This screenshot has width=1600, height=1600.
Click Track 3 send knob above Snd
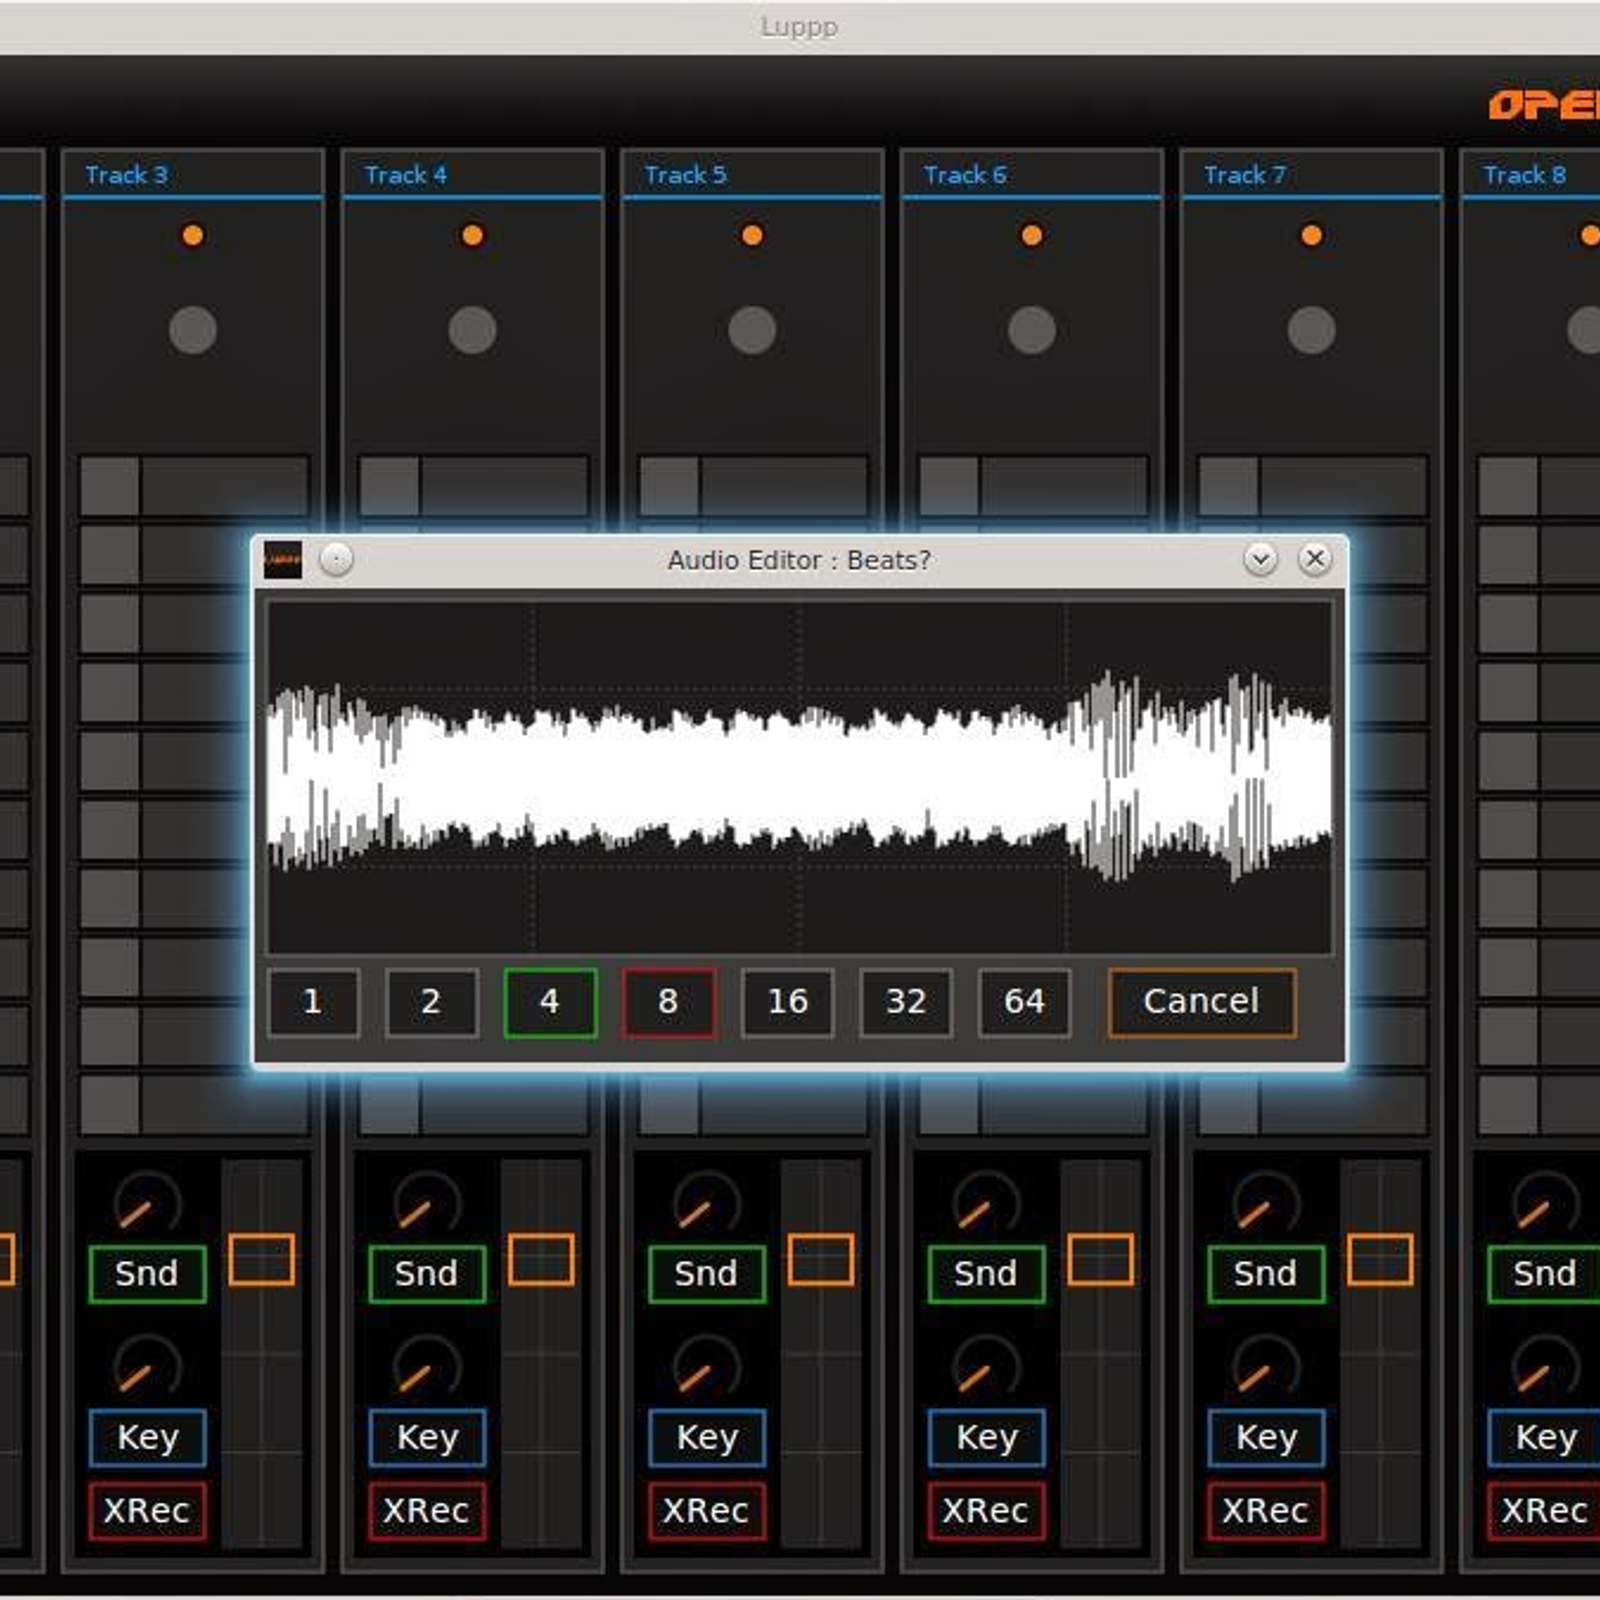click(147, 1203)
